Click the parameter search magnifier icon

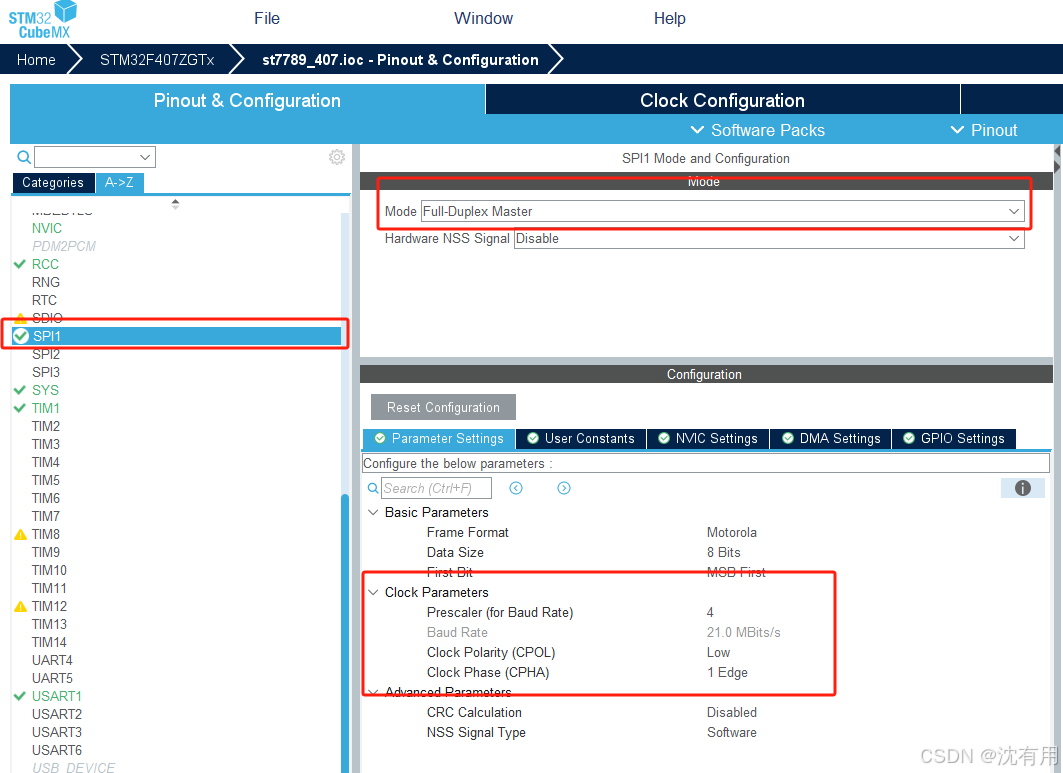pyautogui.click(x=373, y=488)
